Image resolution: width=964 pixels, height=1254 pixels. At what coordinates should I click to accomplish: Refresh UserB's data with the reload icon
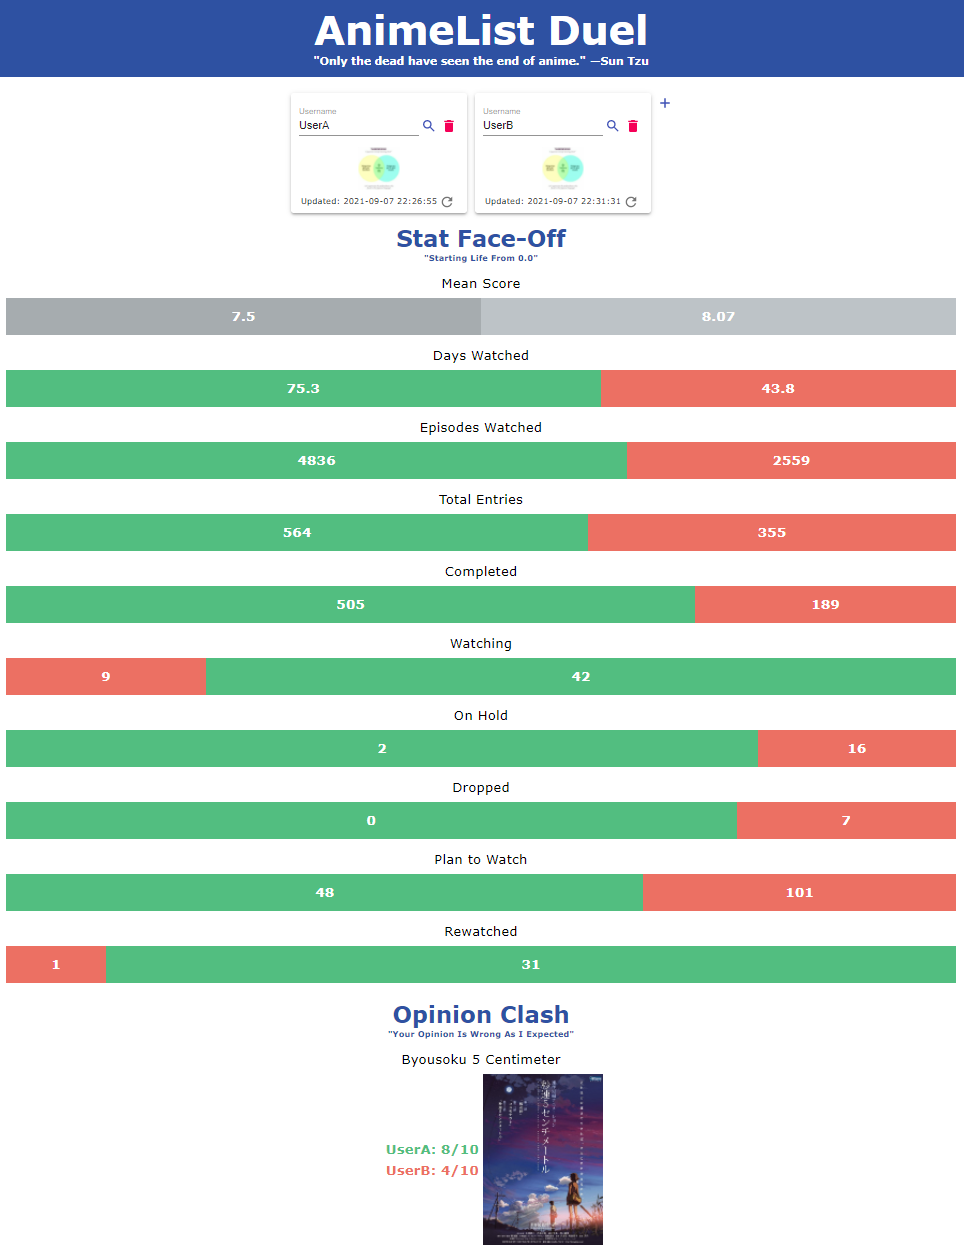point(631,202)
